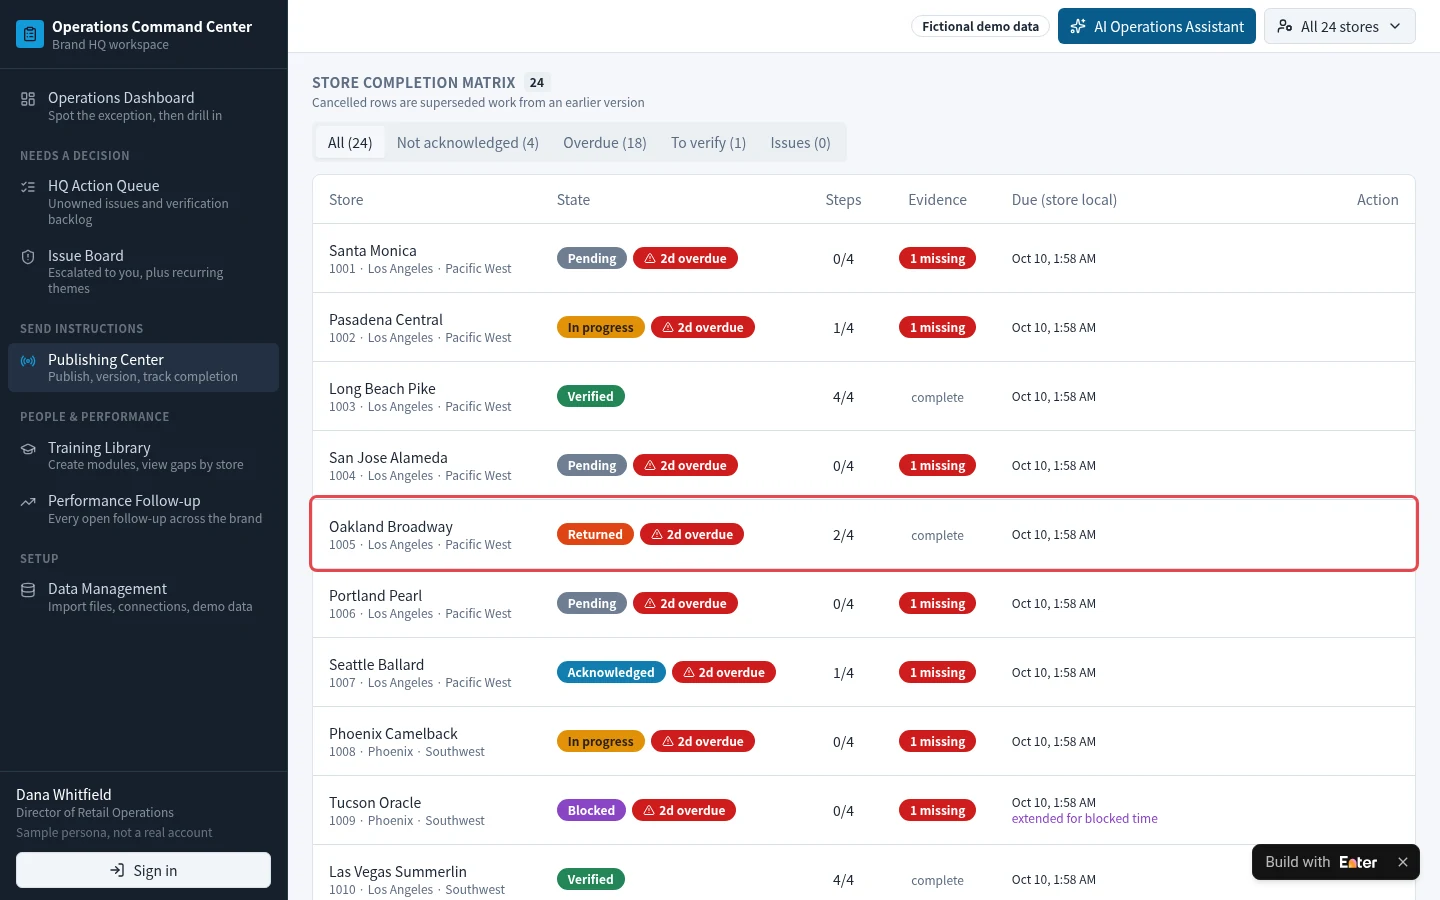
Task: Click the extended for blocked time link
Action: click(1085, 819)
